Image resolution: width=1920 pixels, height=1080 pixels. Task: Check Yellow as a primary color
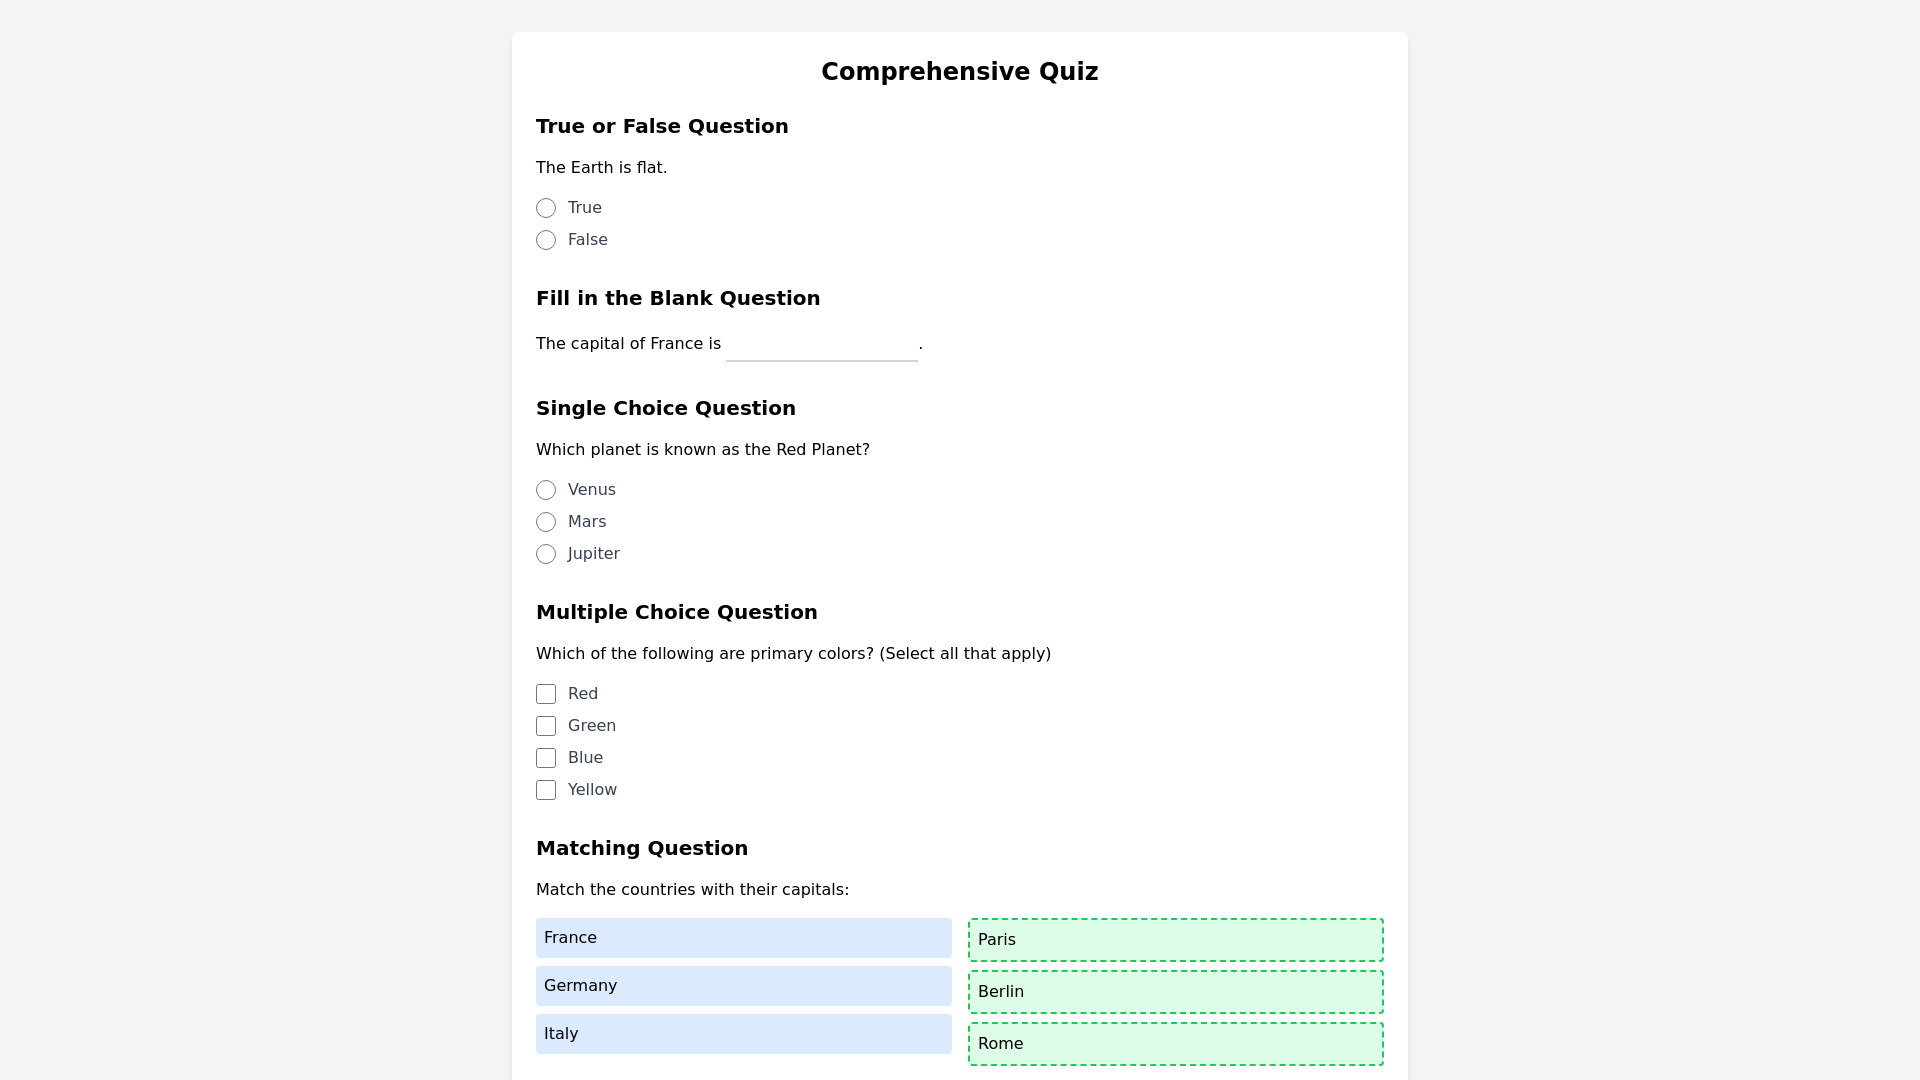point(546,790)
